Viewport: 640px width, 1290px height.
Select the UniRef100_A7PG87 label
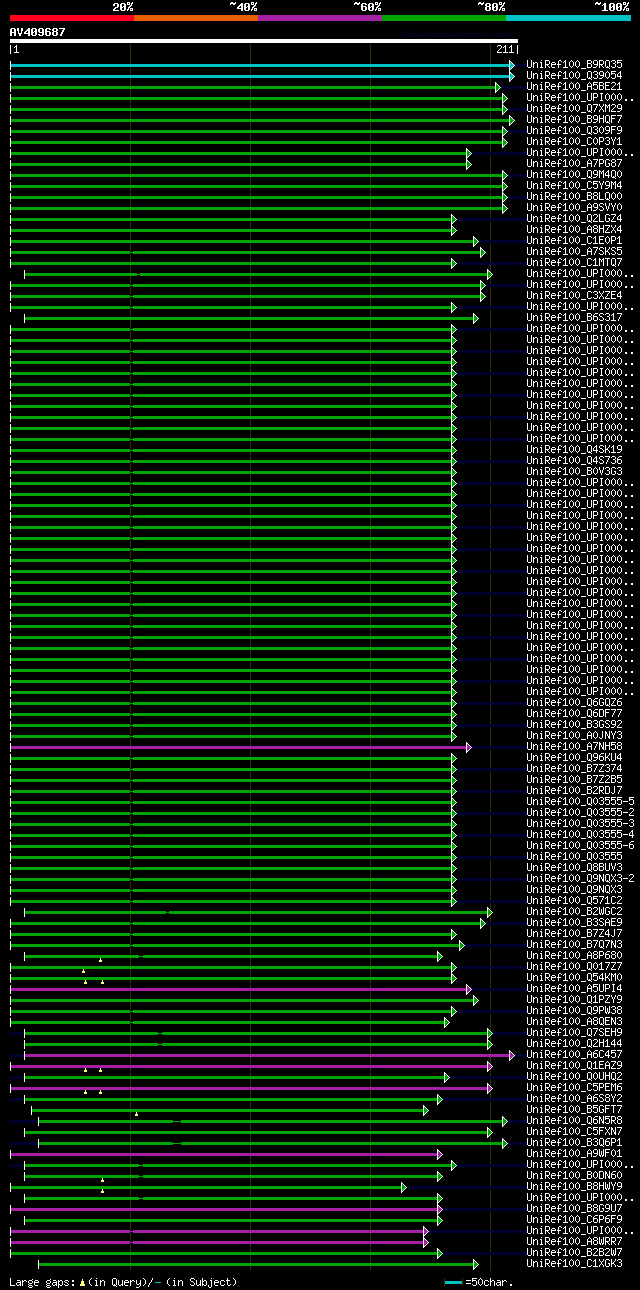pos(574,163)
